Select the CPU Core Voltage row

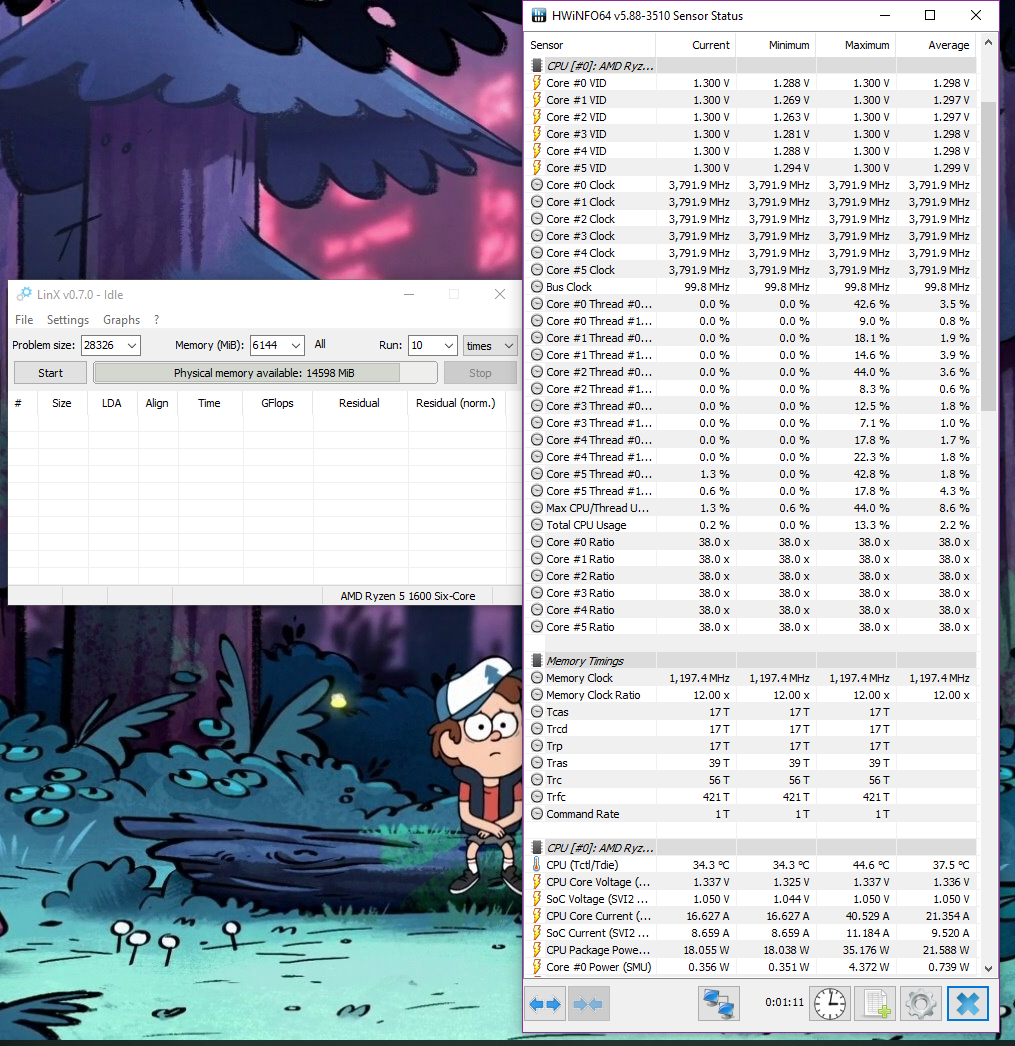point(752,881)
